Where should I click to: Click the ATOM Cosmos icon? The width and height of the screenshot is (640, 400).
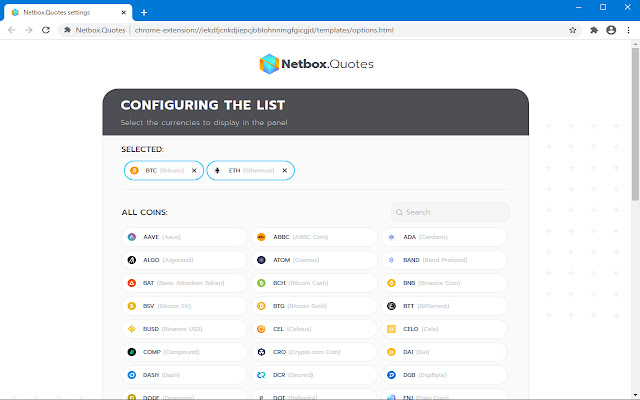[x=261, y=260]
